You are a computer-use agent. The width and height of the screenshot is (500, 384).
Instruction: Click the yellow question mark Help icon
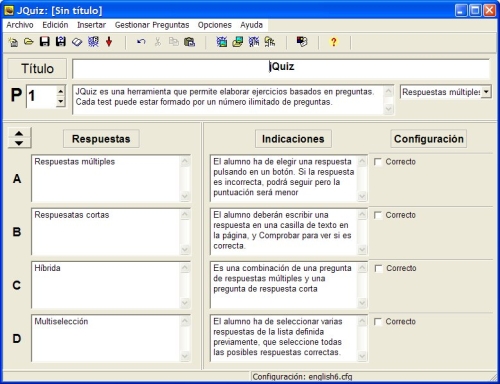[x=333, y=42]
